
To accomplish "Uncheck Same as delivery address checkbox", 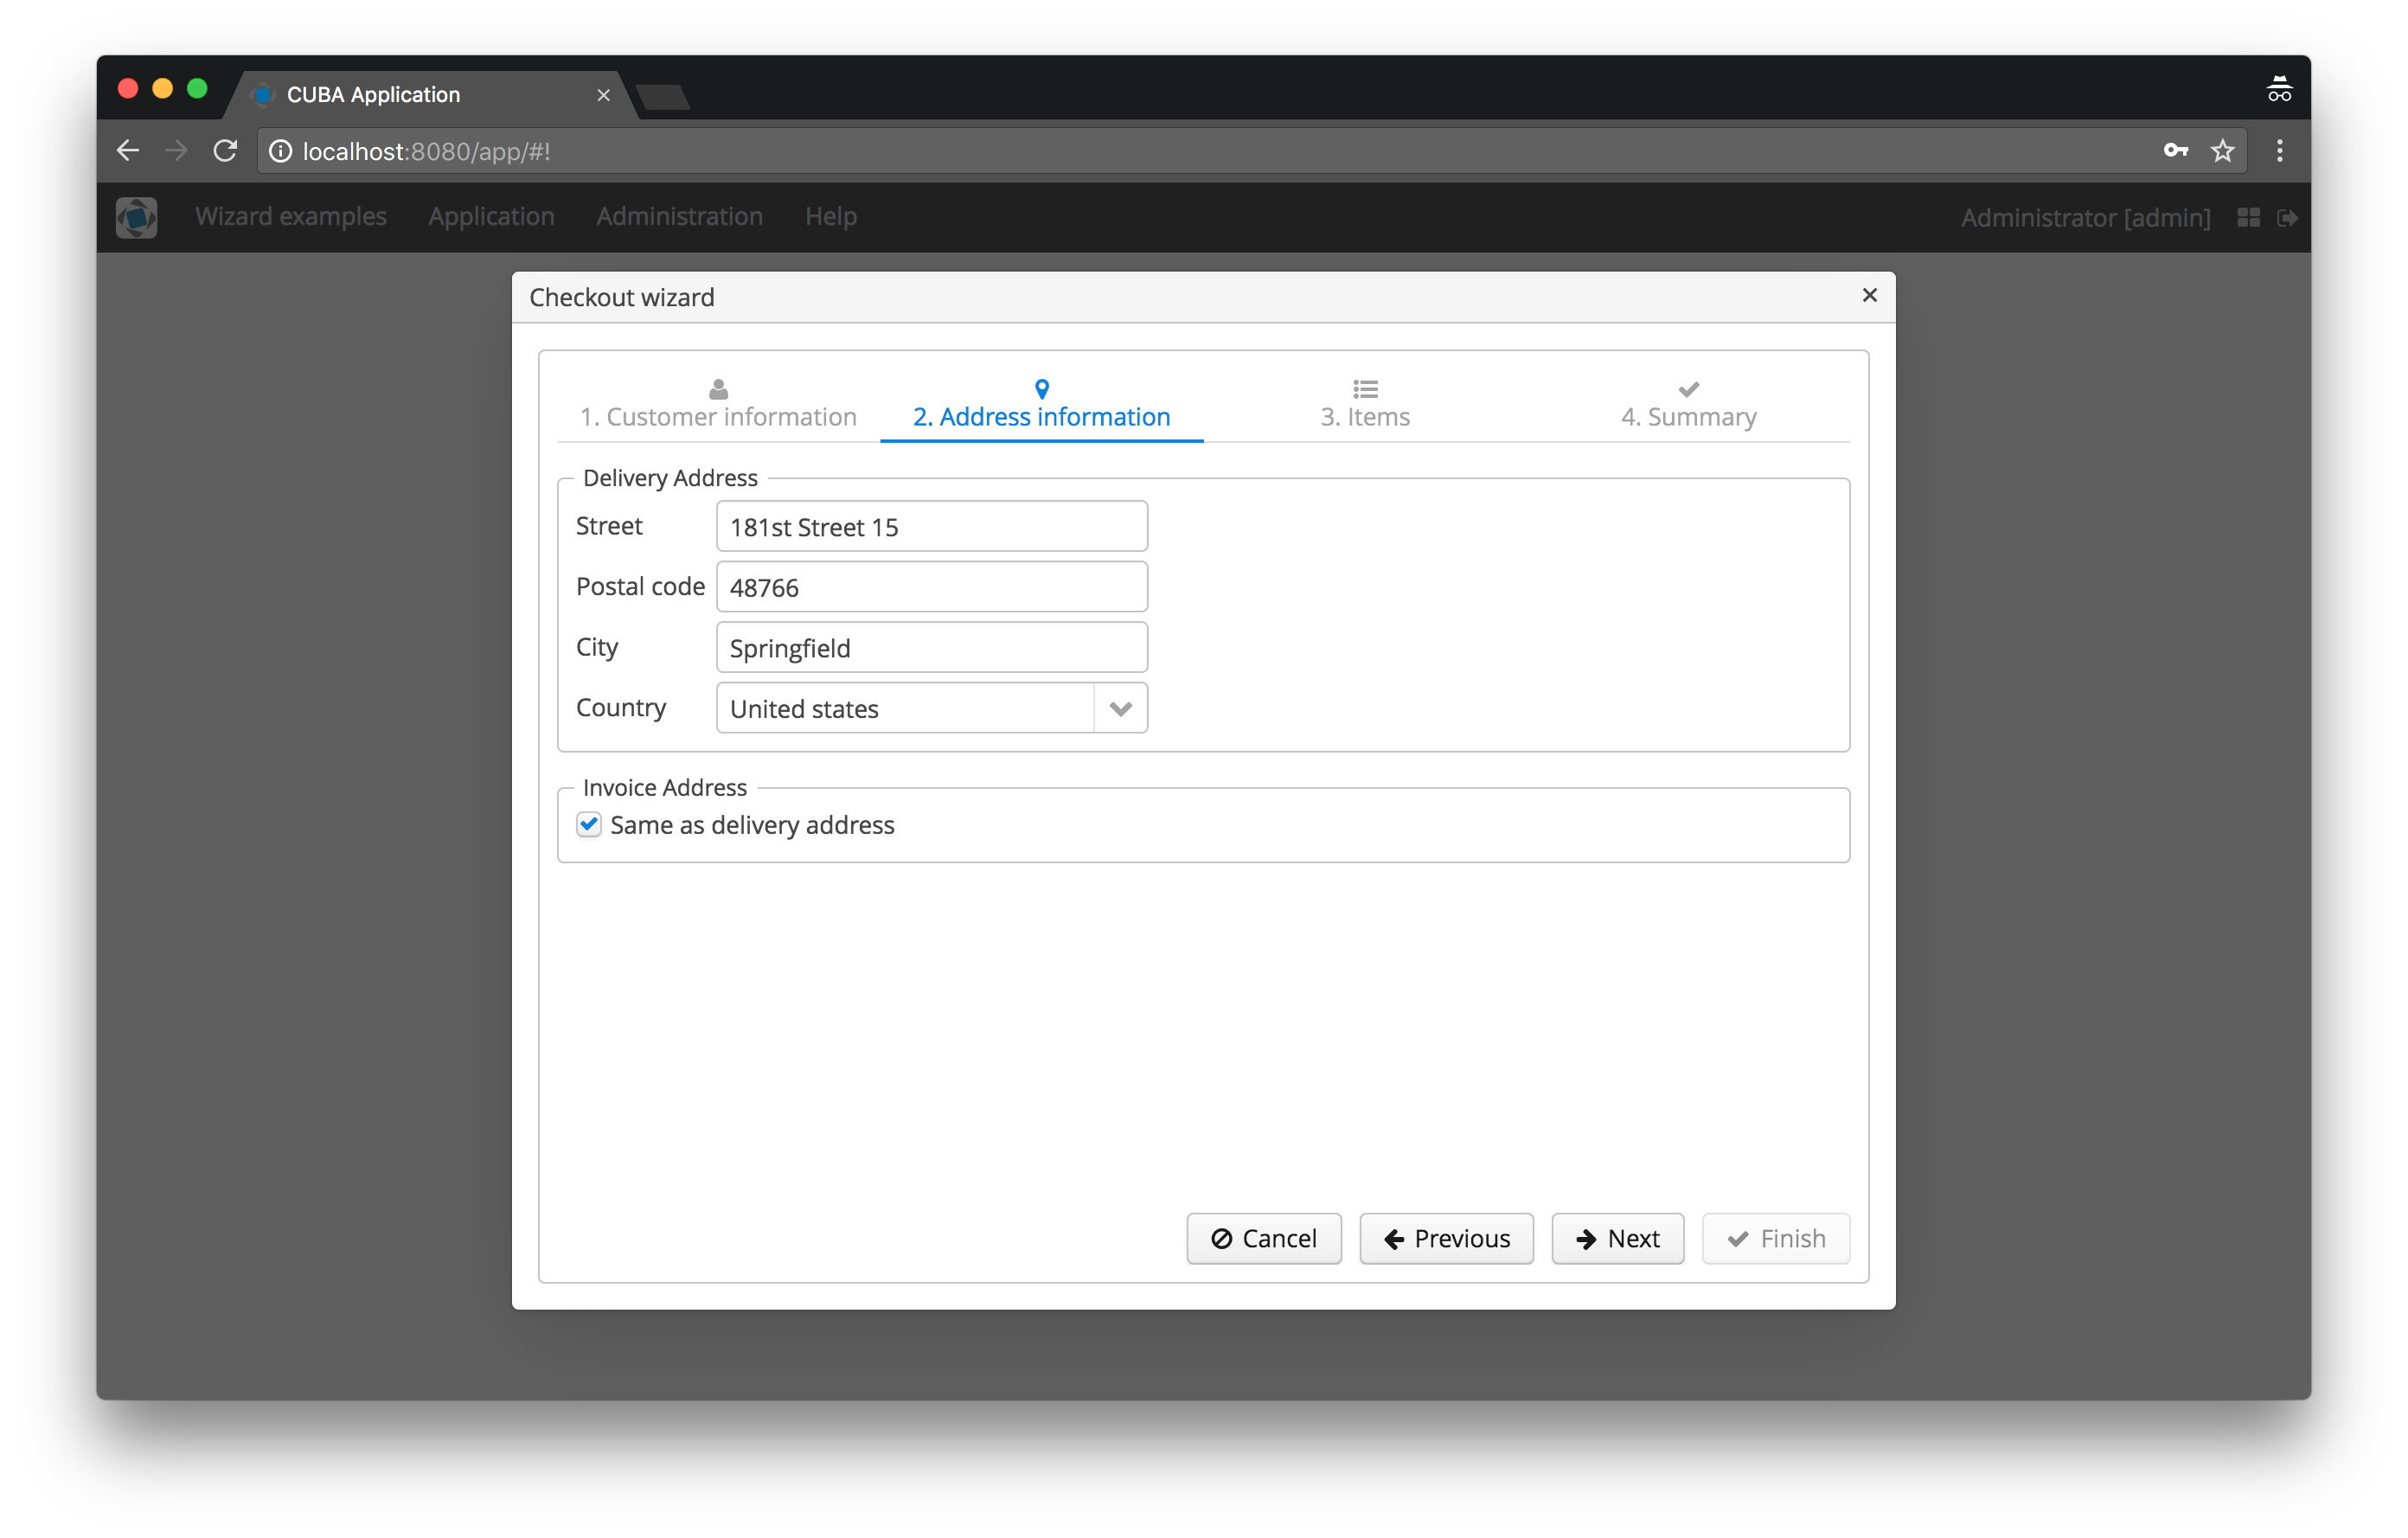I will [x=589, y=824].
